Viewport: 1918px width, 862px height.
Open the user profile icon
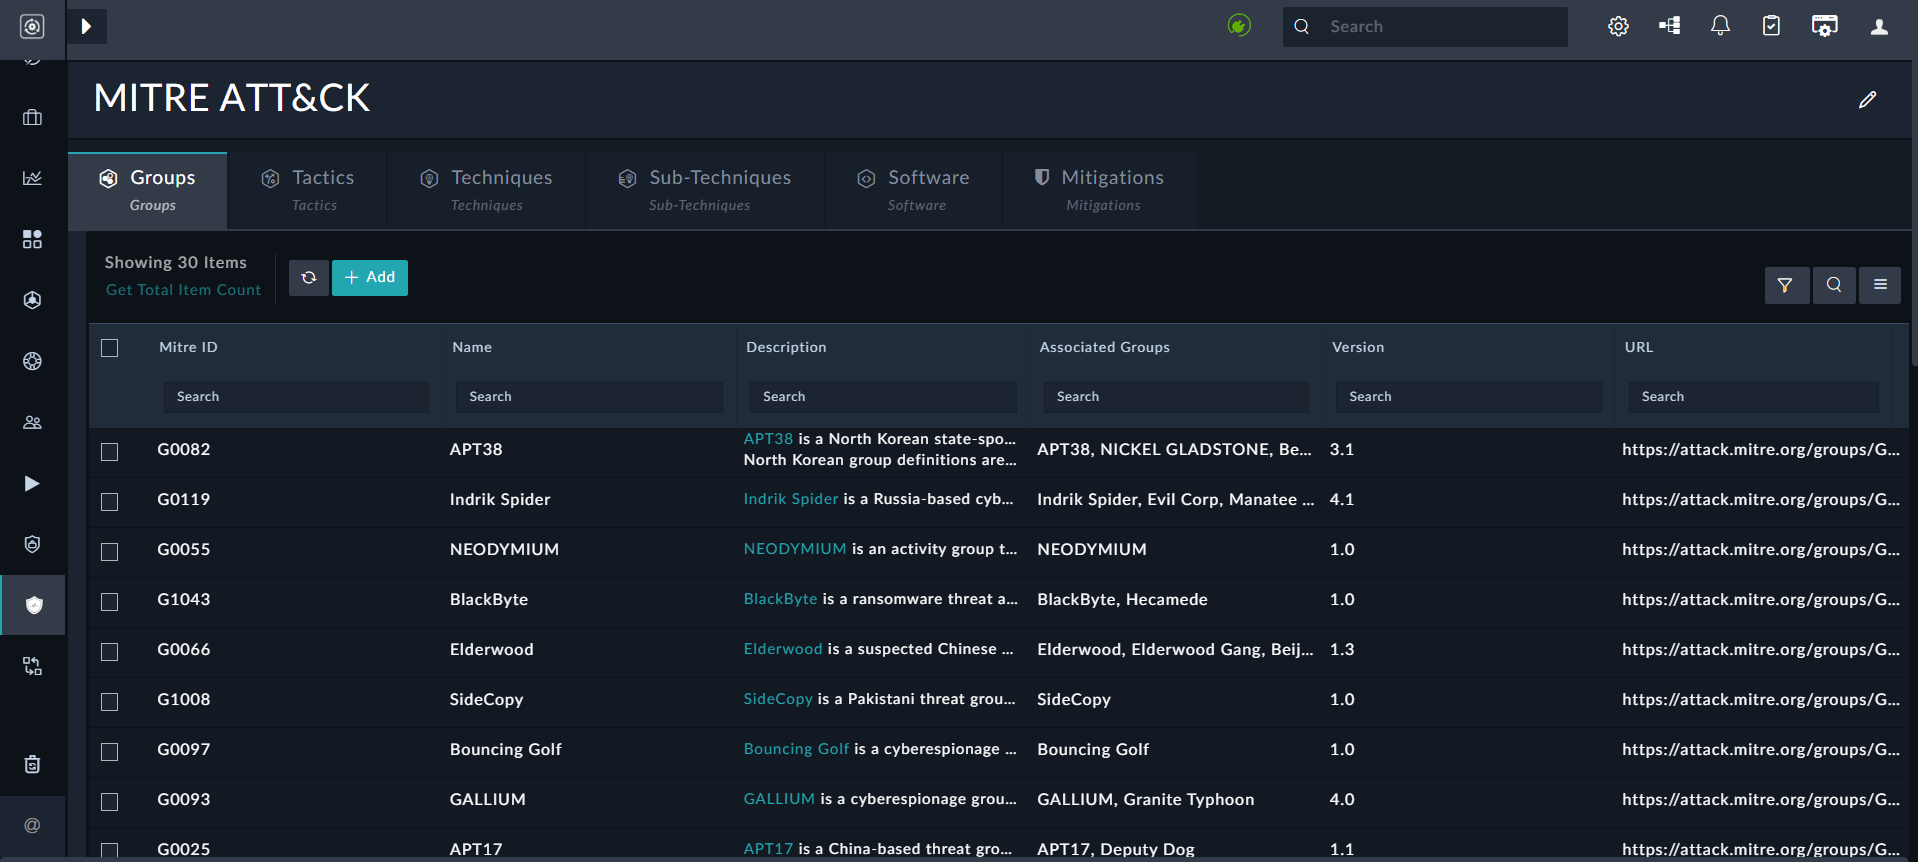(1879, 27)
